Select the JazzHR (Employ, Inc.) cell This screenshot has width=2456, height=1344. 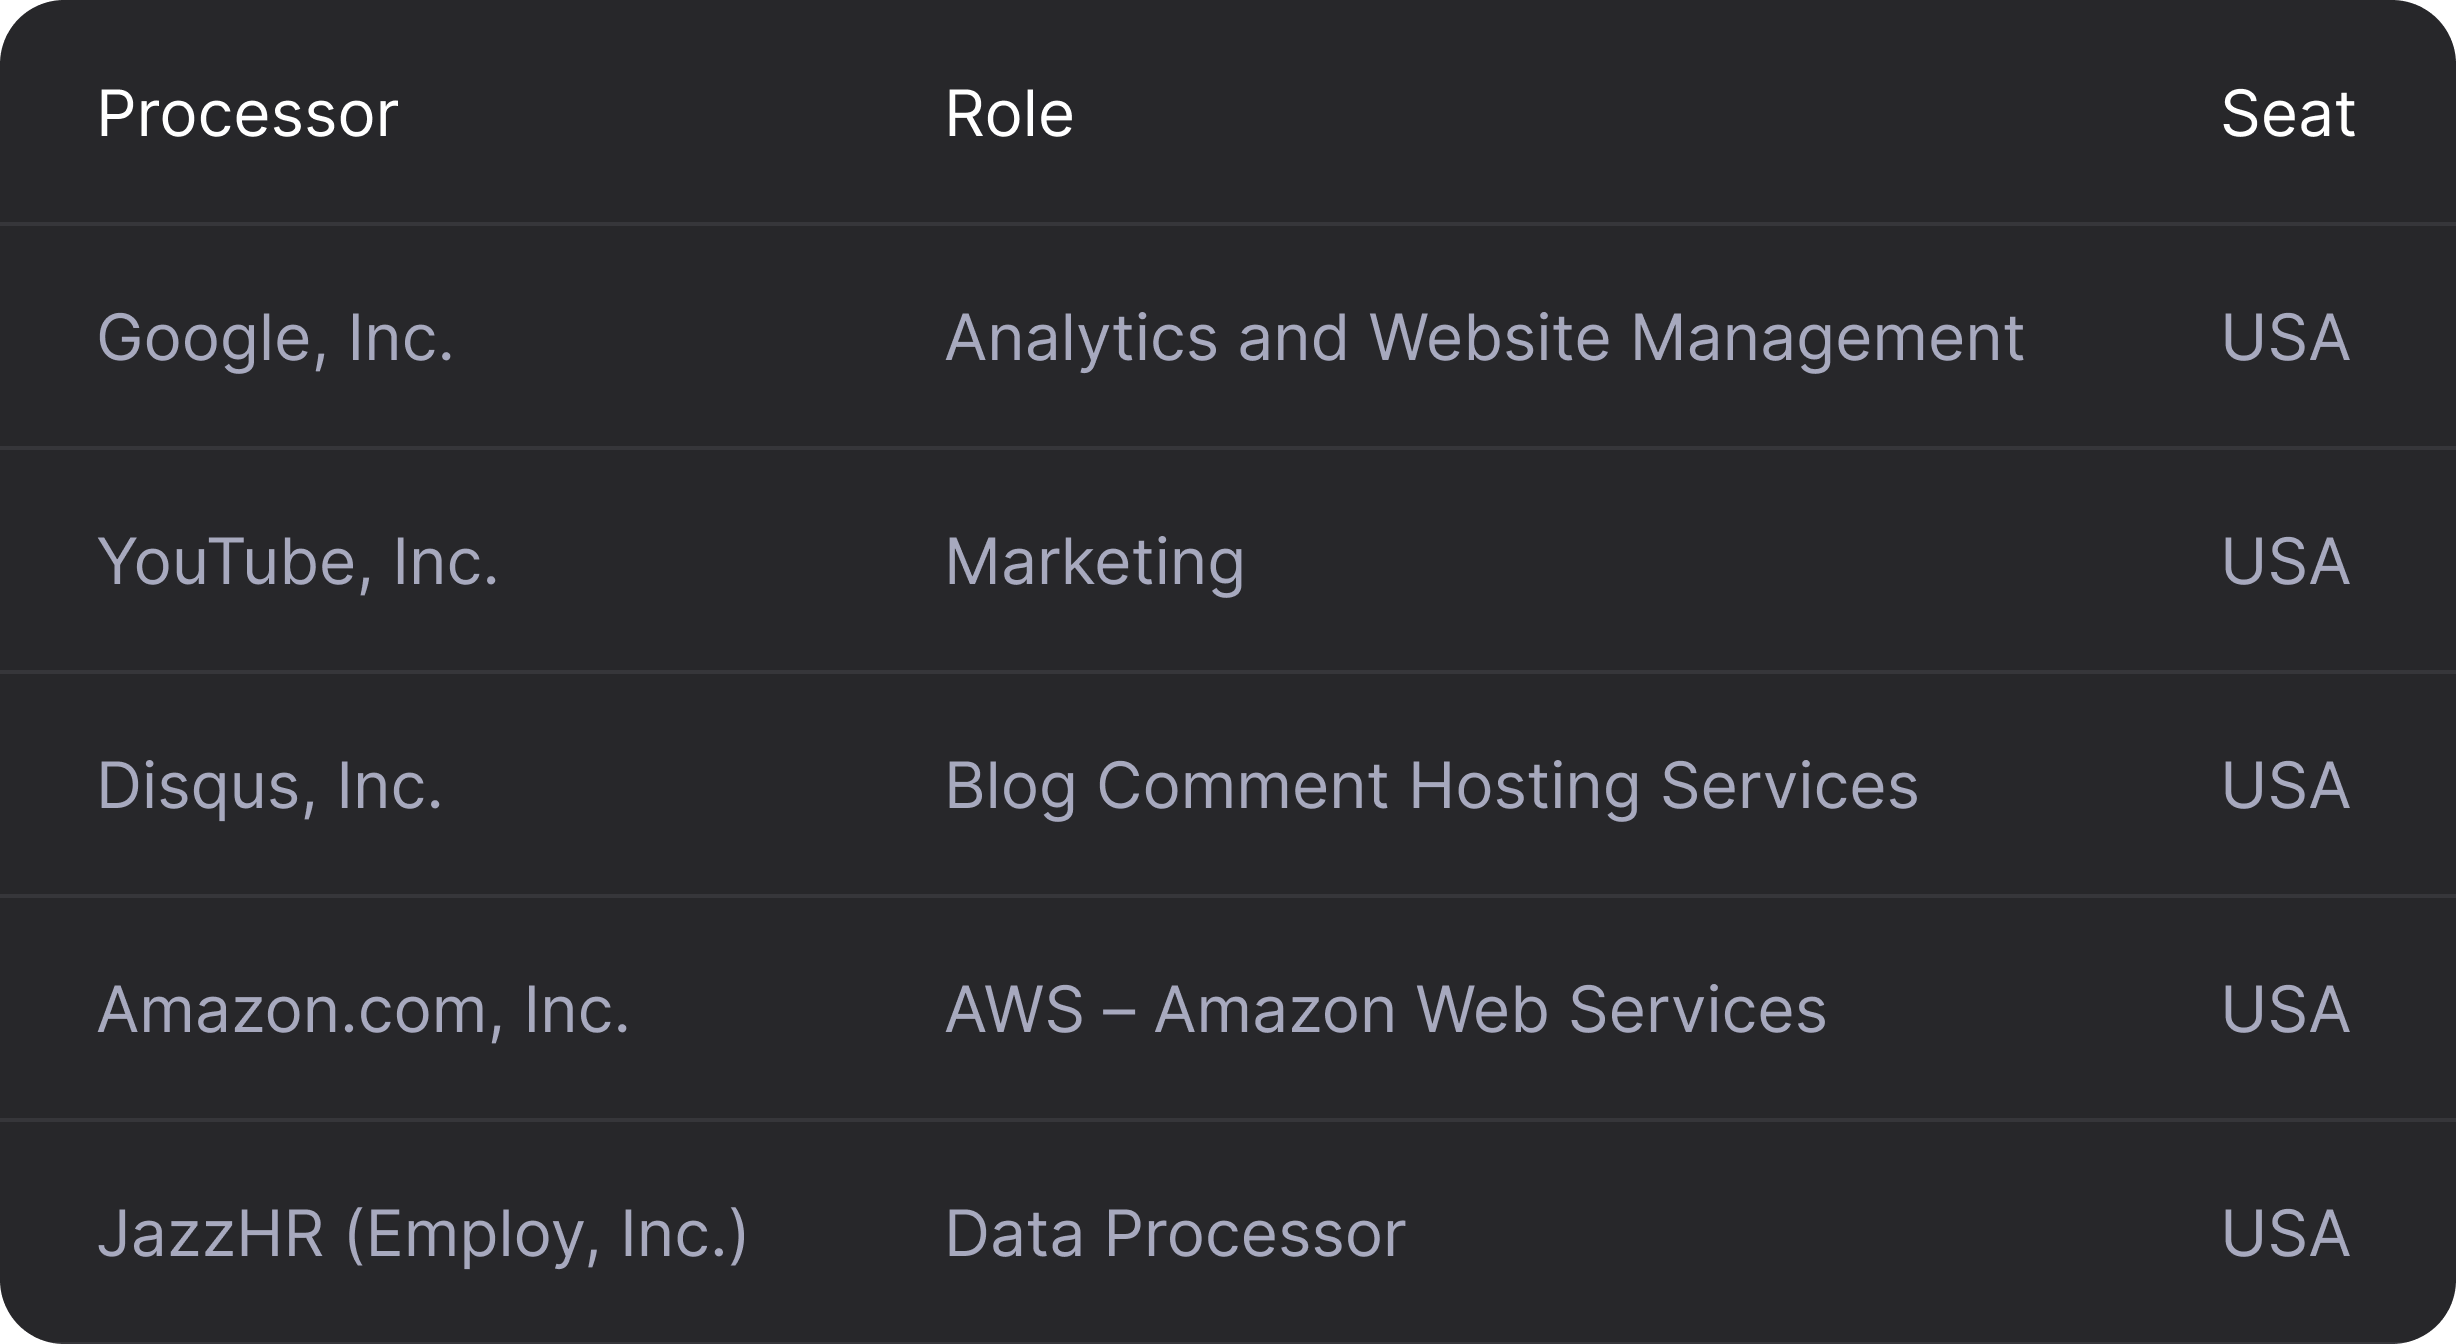pos(422,1234)
